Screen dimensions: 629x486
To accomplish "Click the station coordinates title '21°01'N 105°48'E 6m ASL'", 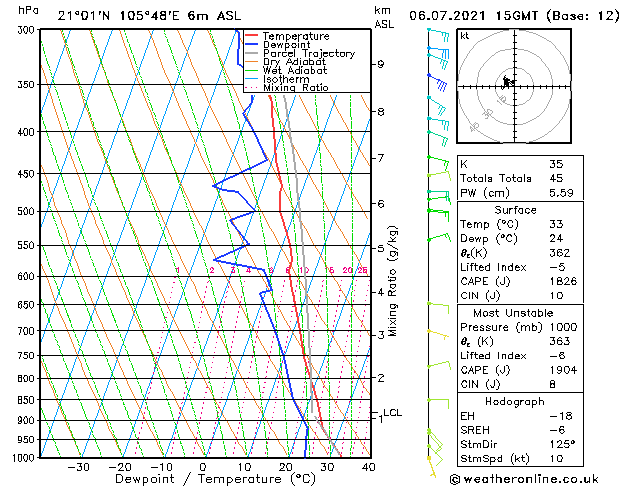I will click(x=149, y=16).
